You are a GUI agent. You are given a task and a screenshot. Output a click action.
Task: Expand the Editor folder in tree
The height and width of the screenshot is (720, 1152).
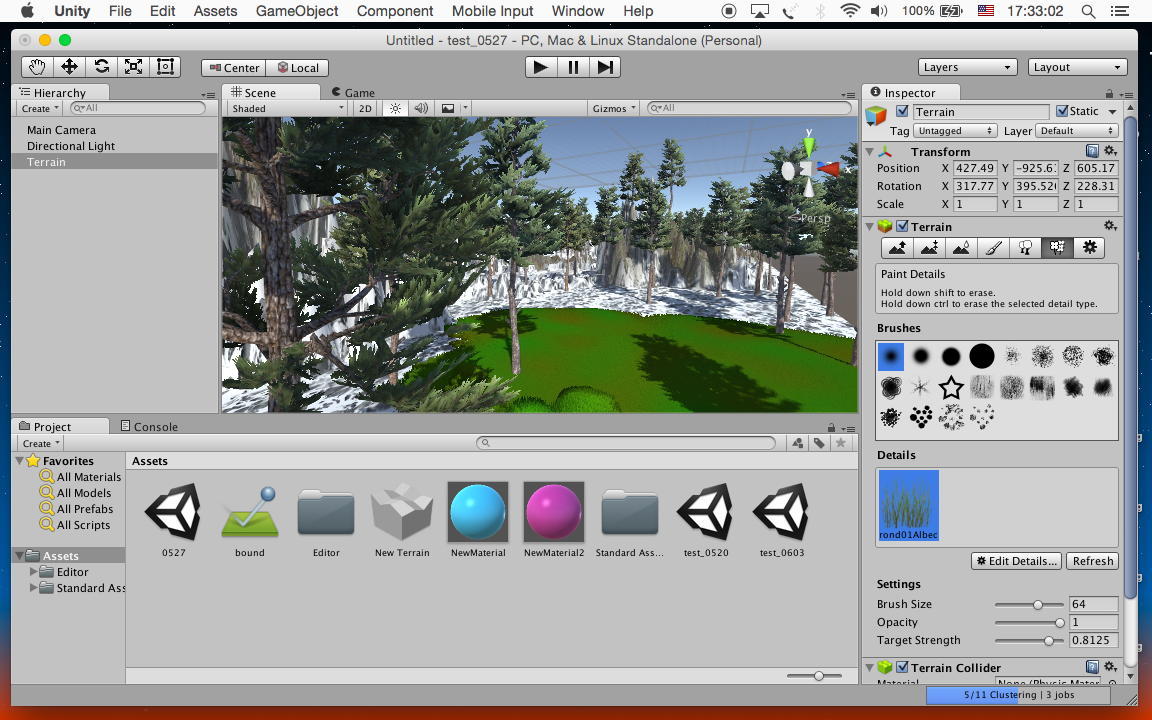pyautogui.click(x=33, y=571)
